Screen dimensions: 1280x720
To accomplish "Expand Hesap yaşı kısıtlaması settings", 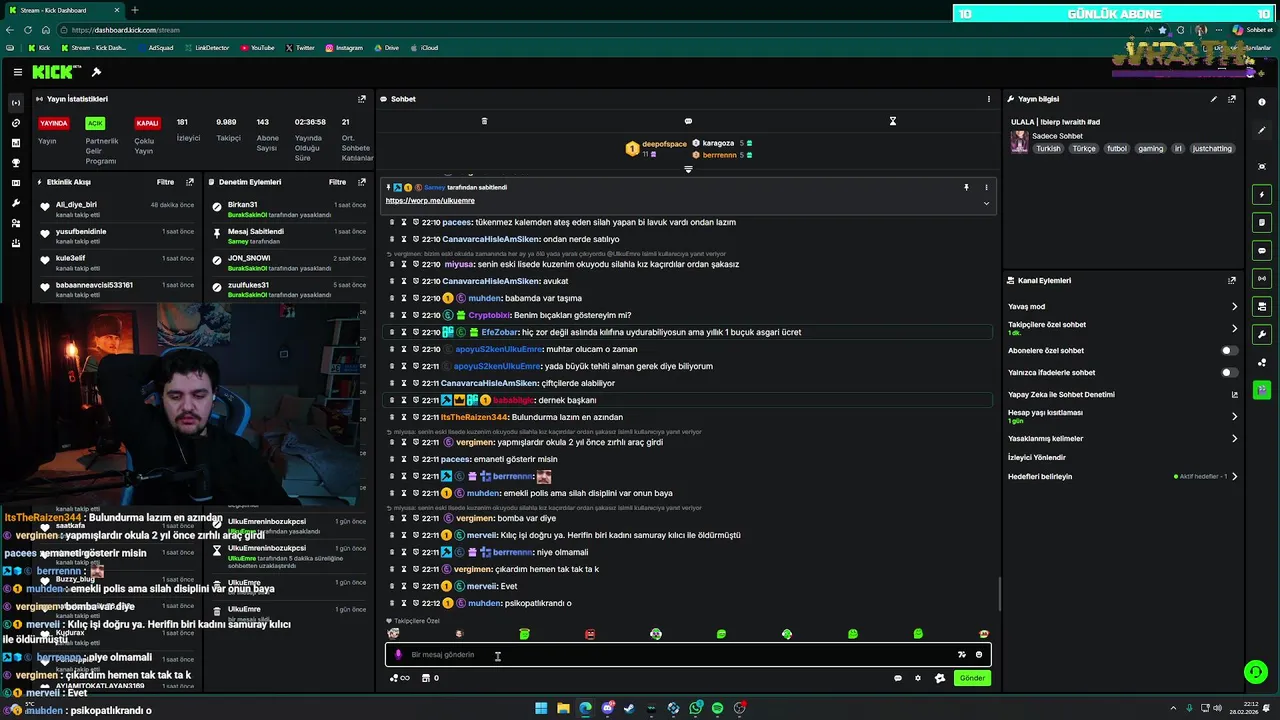I will [1234, 416].
